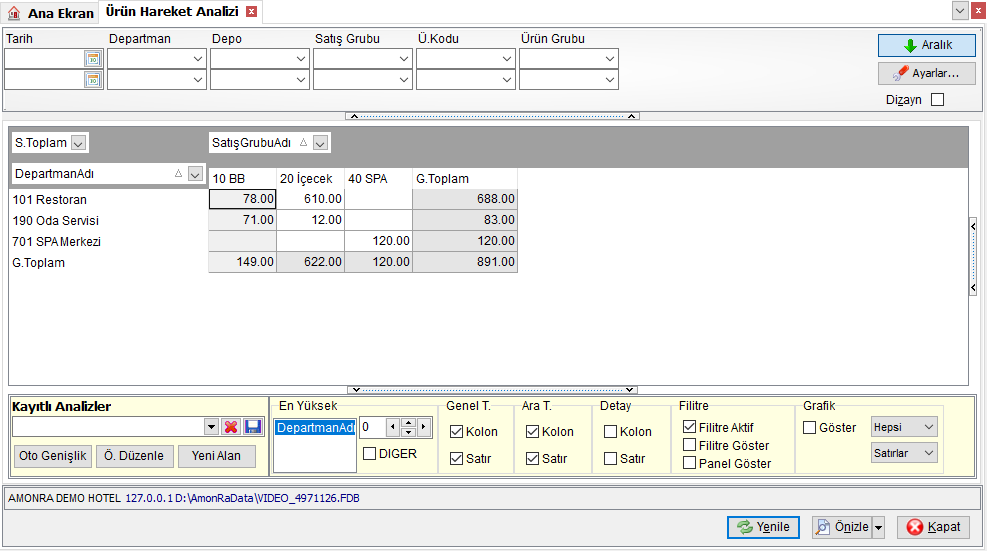The height and width of the screenshot is (551, 988).
Task: Click the first Tarih date input field
Action: pos(45,59)
